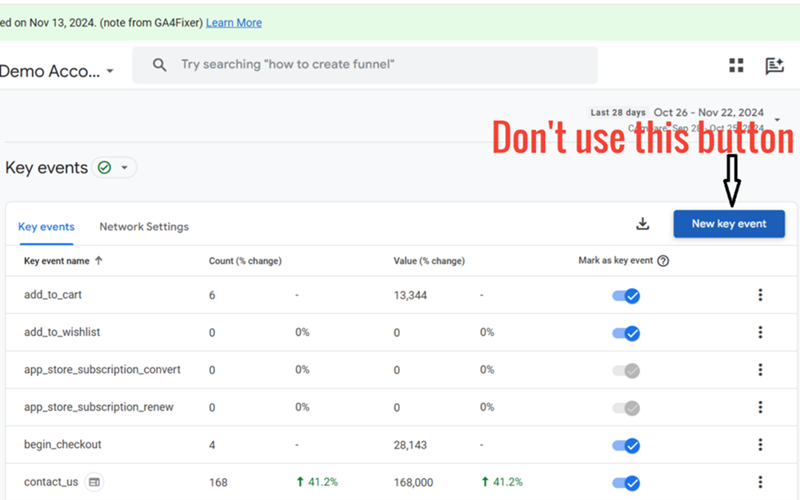
Task: Open more options for add_to_cart
Action: tap(760, 295)
